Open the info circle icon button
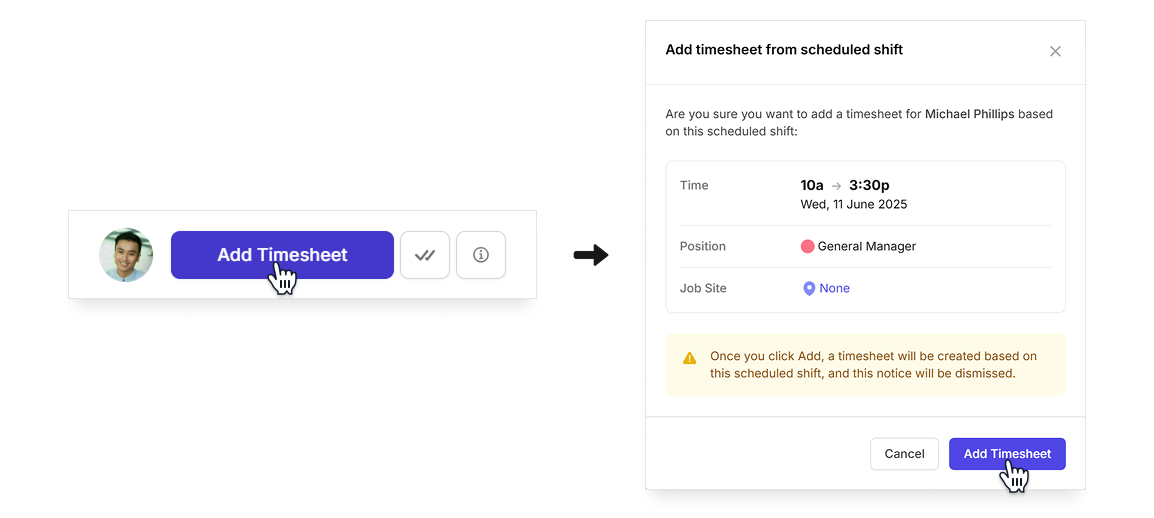The width and height of the screenshot is (1154, 518). [481, 255]
